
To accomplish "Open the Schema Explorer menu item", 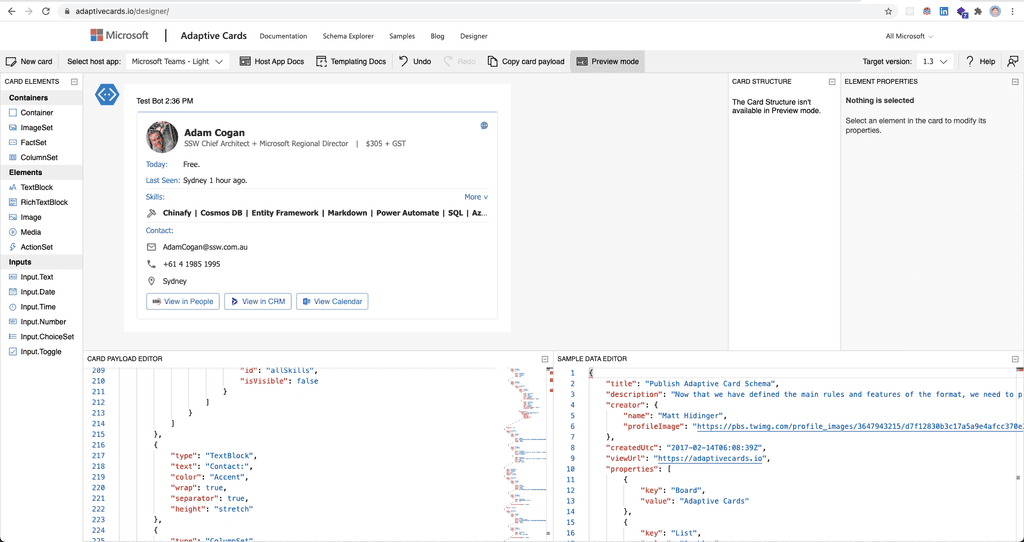I will (347, 36).
